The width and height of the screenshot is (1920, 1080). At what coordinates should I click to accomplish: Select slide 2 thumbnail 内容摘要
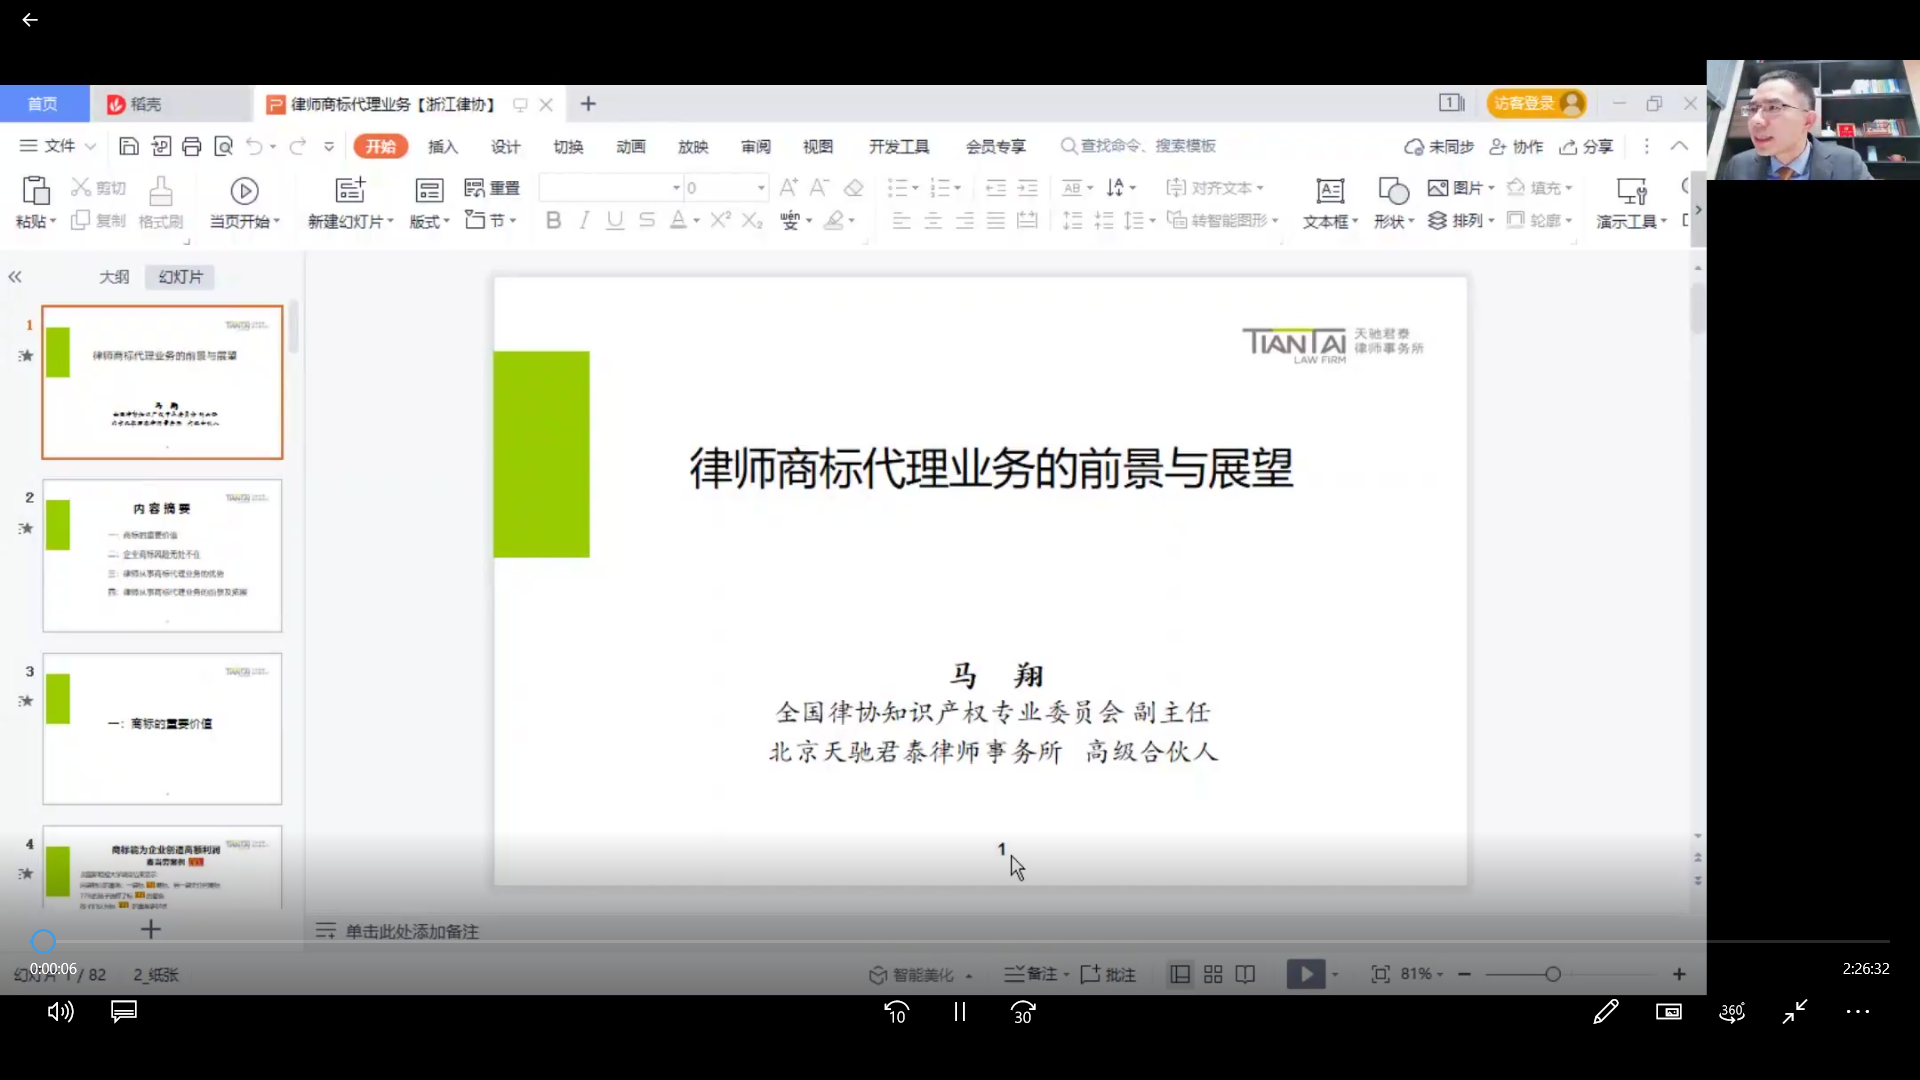[x=162, y=556]
